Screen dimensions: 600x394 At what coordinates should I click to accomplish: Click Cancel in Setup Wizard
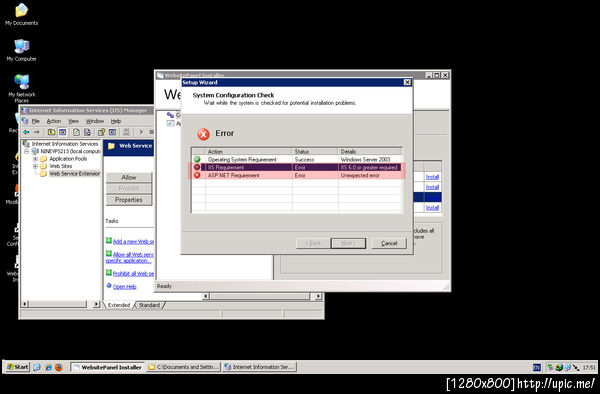[x=389, y=243]
